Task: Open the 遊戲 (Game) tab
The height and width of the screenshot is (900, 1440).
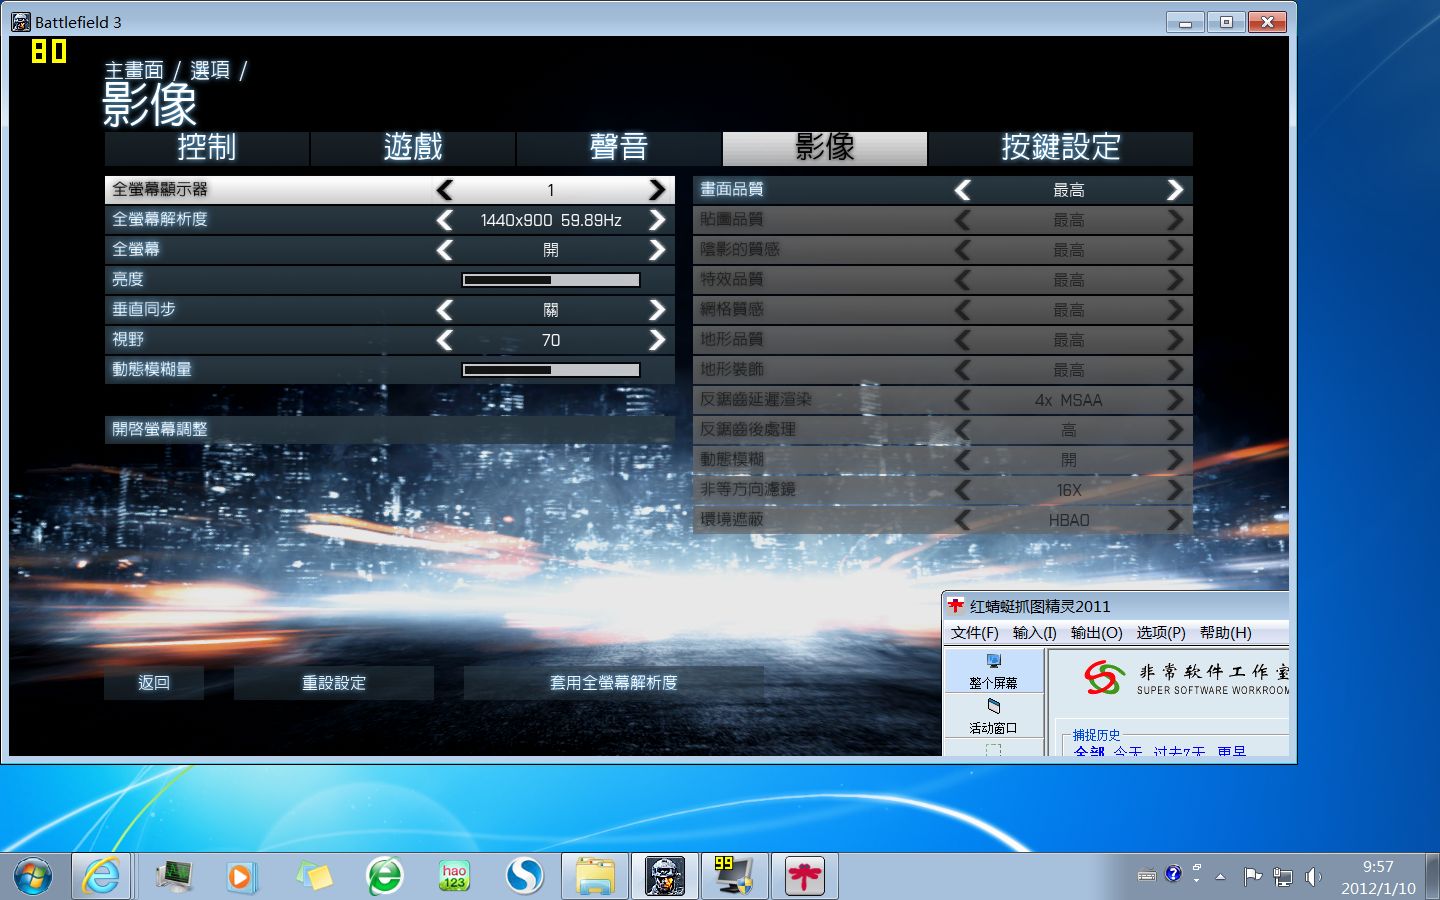Action: pyautogui.click(x=413, y=148)
